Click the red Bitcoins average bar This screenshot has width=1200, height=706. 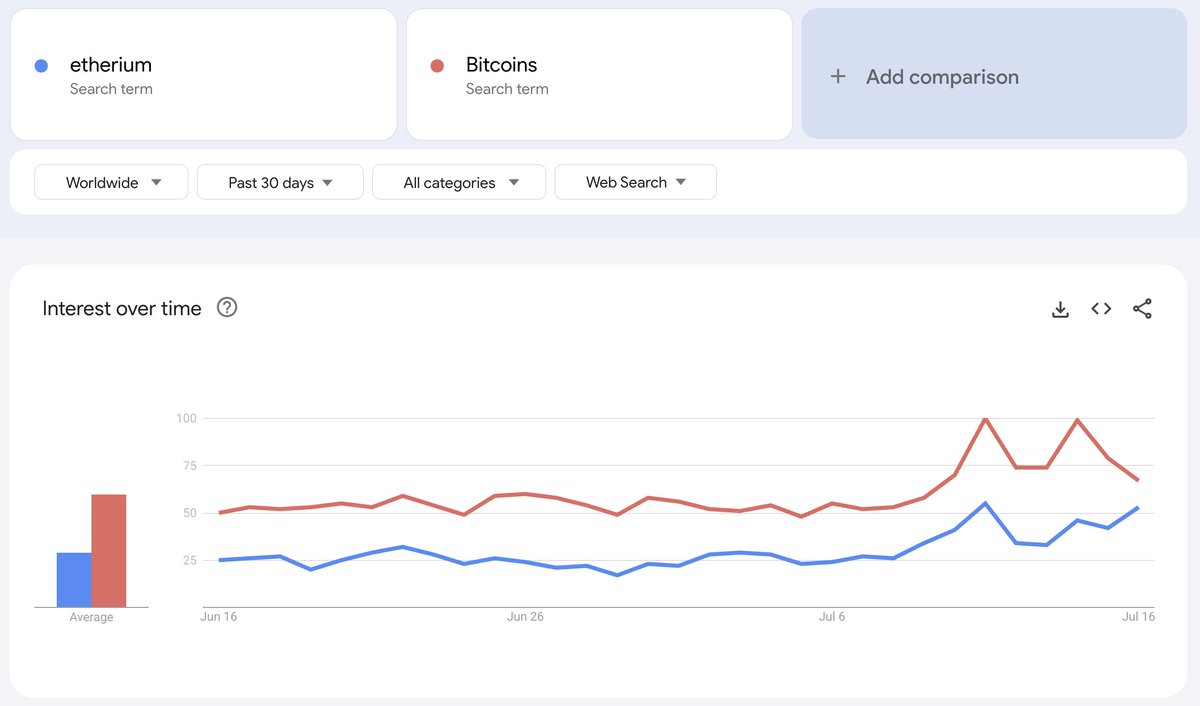point(109,551)
